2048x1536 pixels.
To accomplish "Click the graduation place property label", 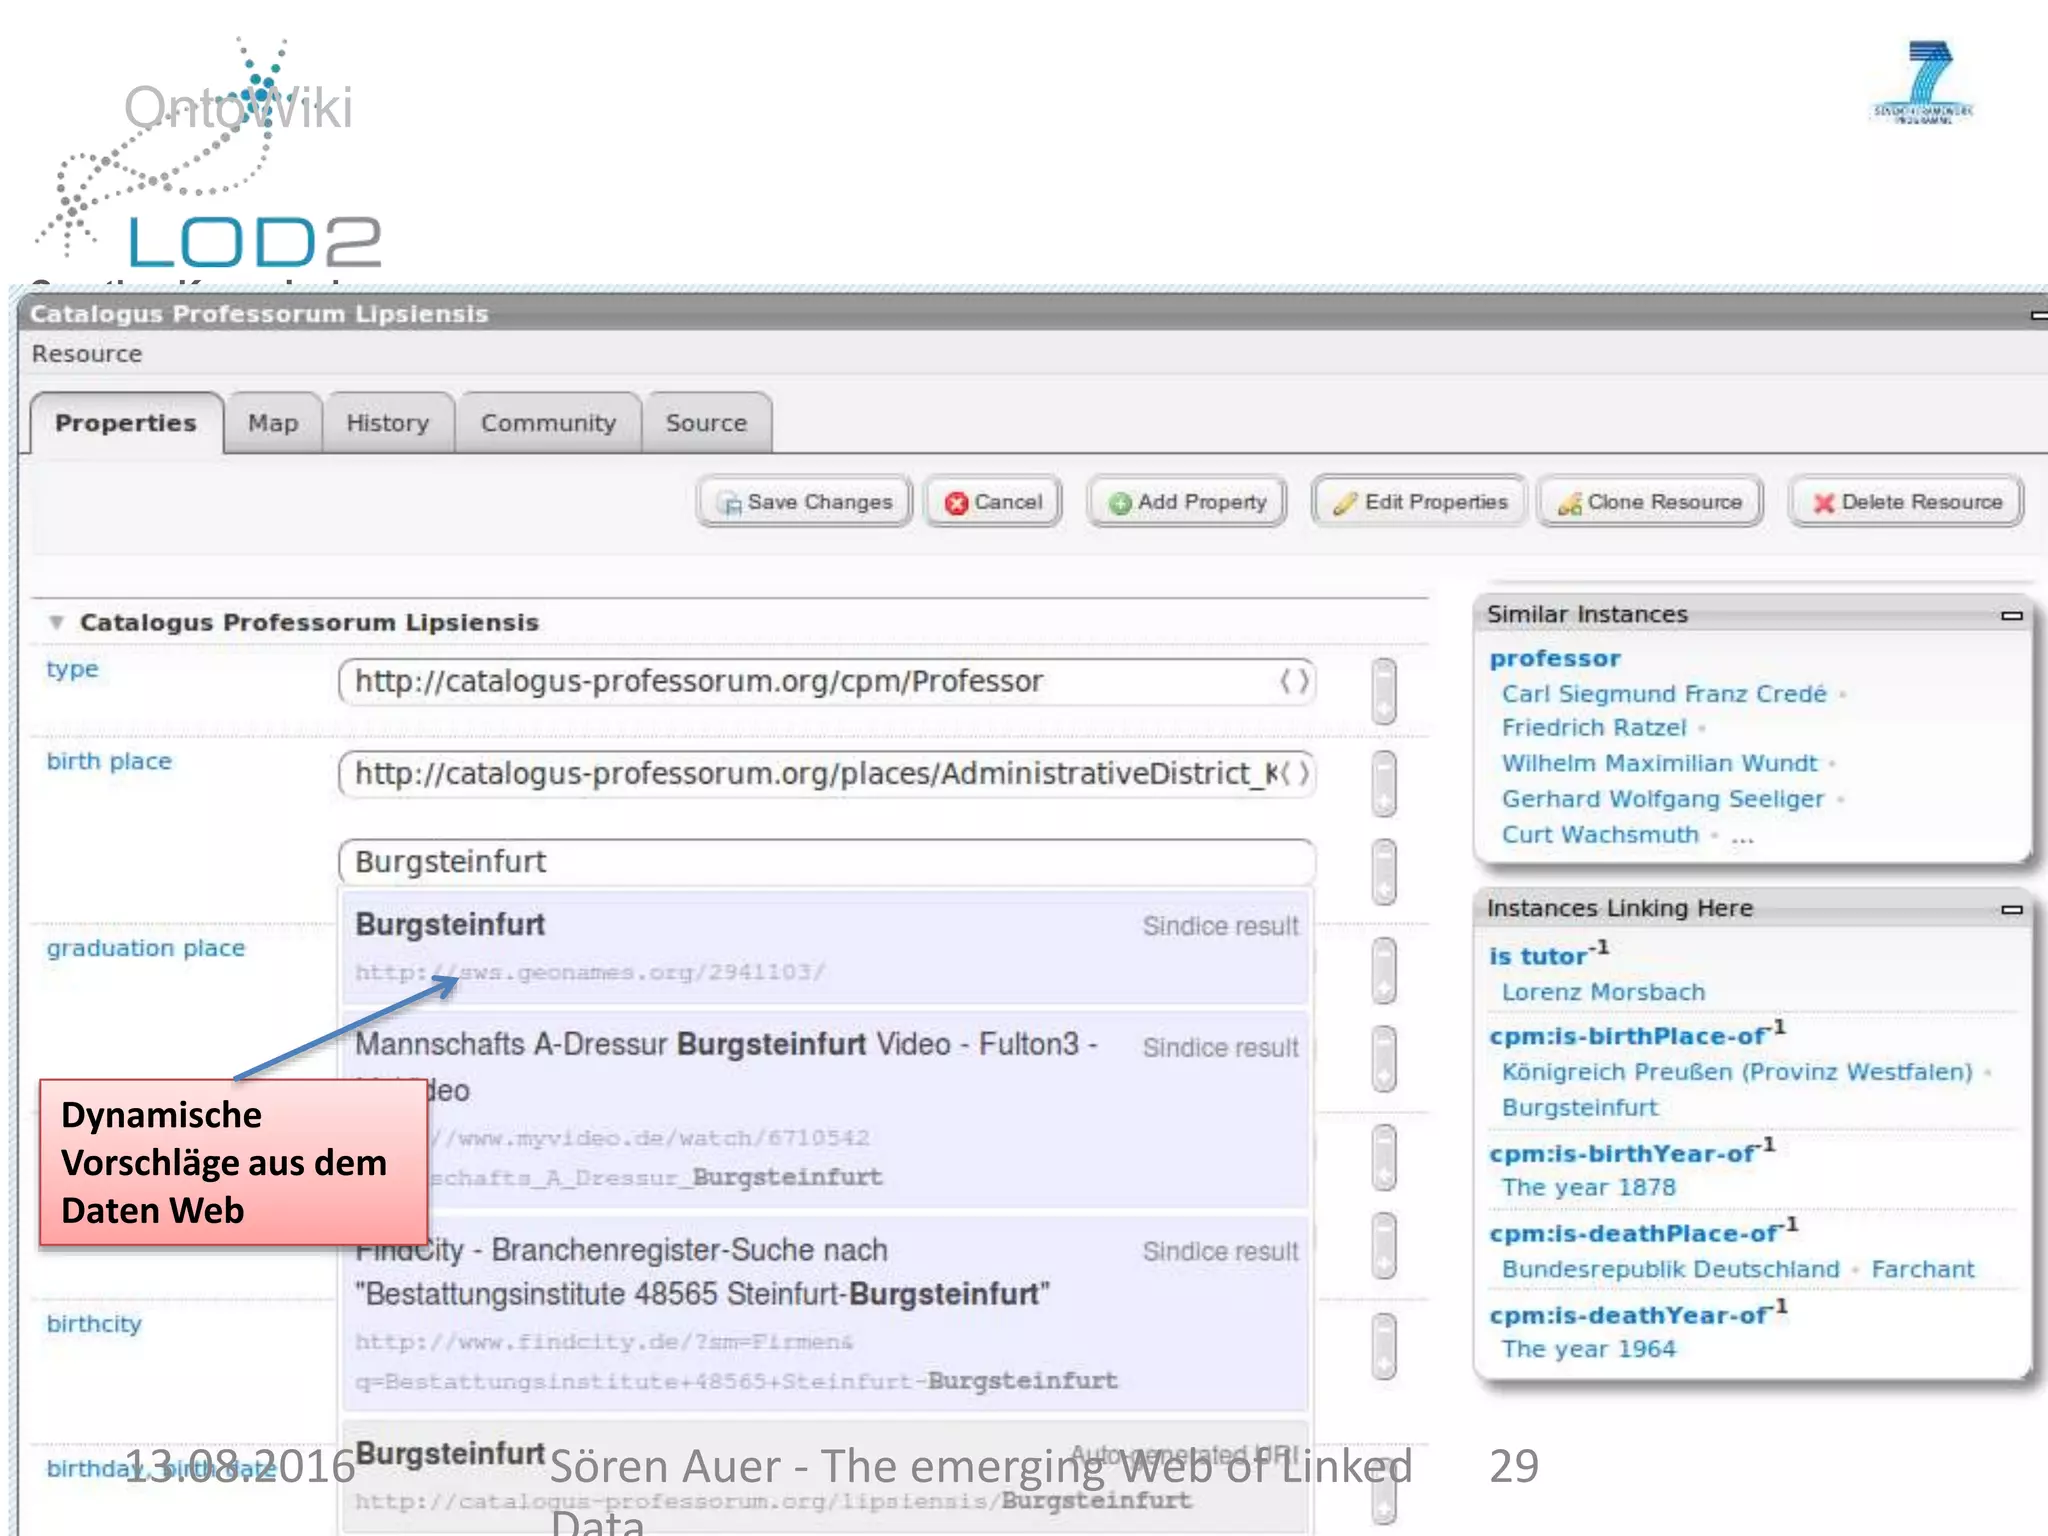I will (146, 948).
